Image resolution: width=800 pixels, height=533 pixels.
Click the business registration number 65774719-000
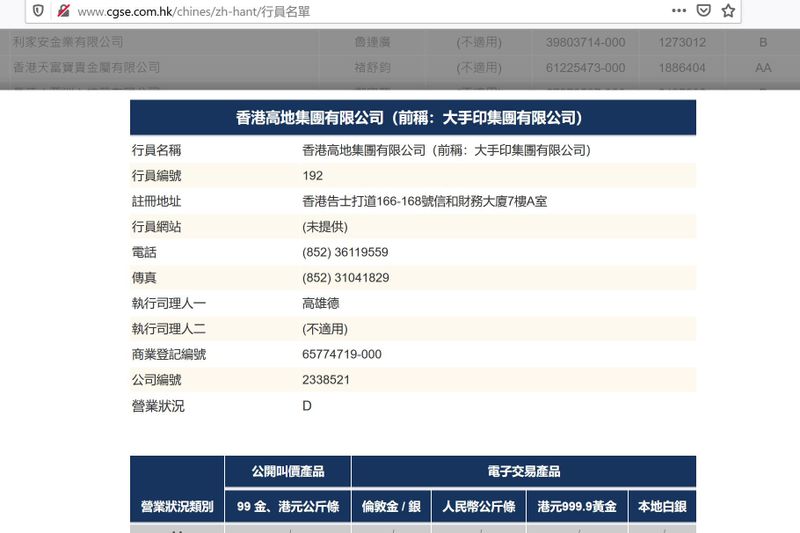click(x=342, y=354)
